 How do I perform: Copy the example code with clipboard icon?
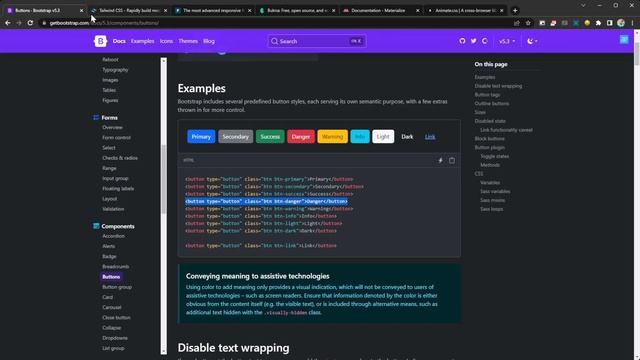point(452,160)
